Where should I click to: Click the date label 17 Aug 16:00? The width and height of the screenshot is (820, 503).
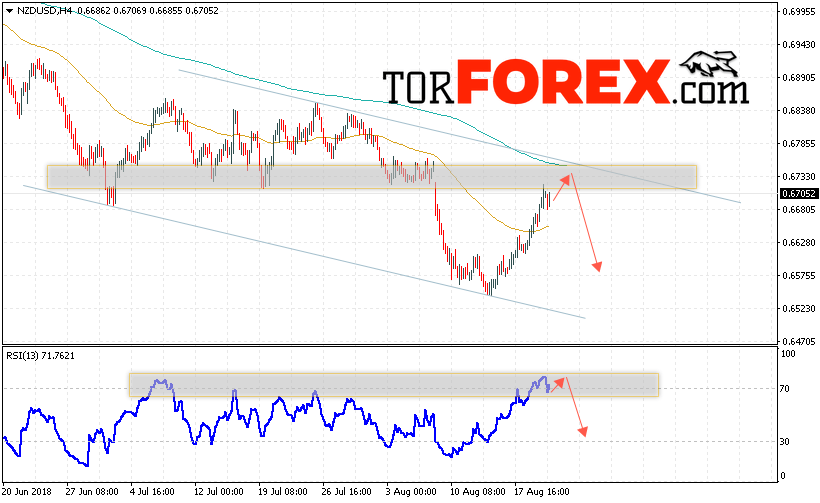click(x=542, y=491)
